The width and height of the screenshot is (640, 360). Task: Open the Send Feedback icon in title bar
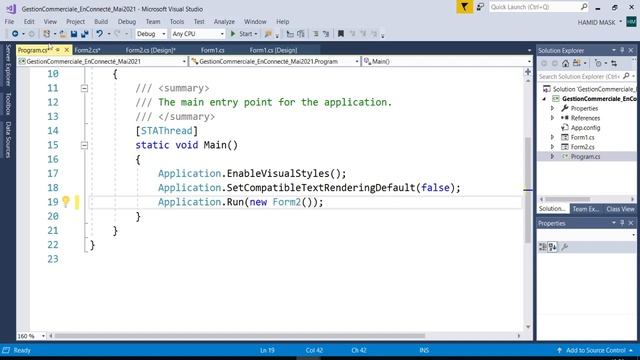[480, 7]
